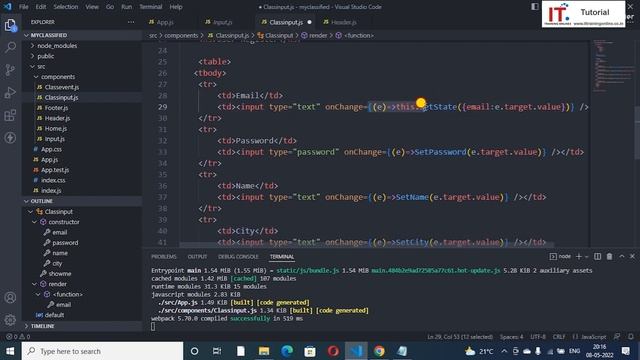640x360 pixels.
Task: Kill terminal with trash icon
Action: tap(609, 256)
